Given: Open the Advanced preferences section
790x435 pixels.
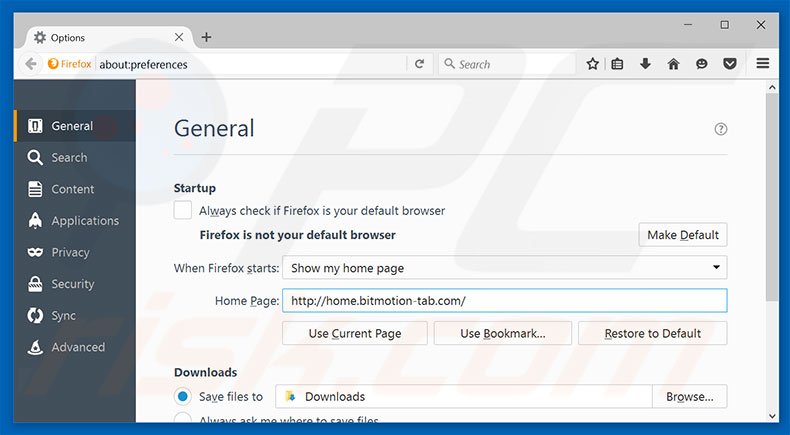Looking at the screenshot, I should click(78, 347).
